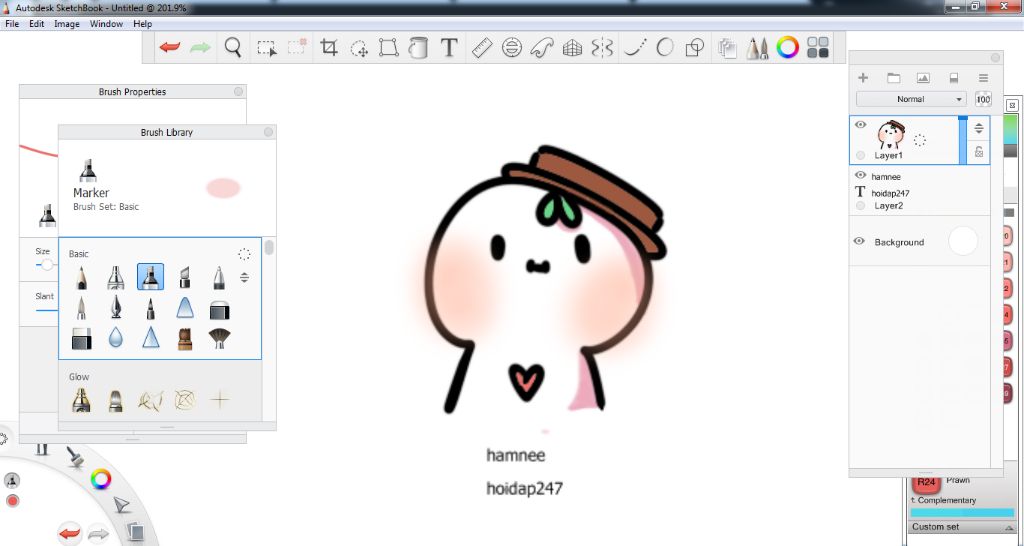The image size is (1024, 546).
Task: Open the Brush Palette from the toolbar
Action: [x=757, y=48]
